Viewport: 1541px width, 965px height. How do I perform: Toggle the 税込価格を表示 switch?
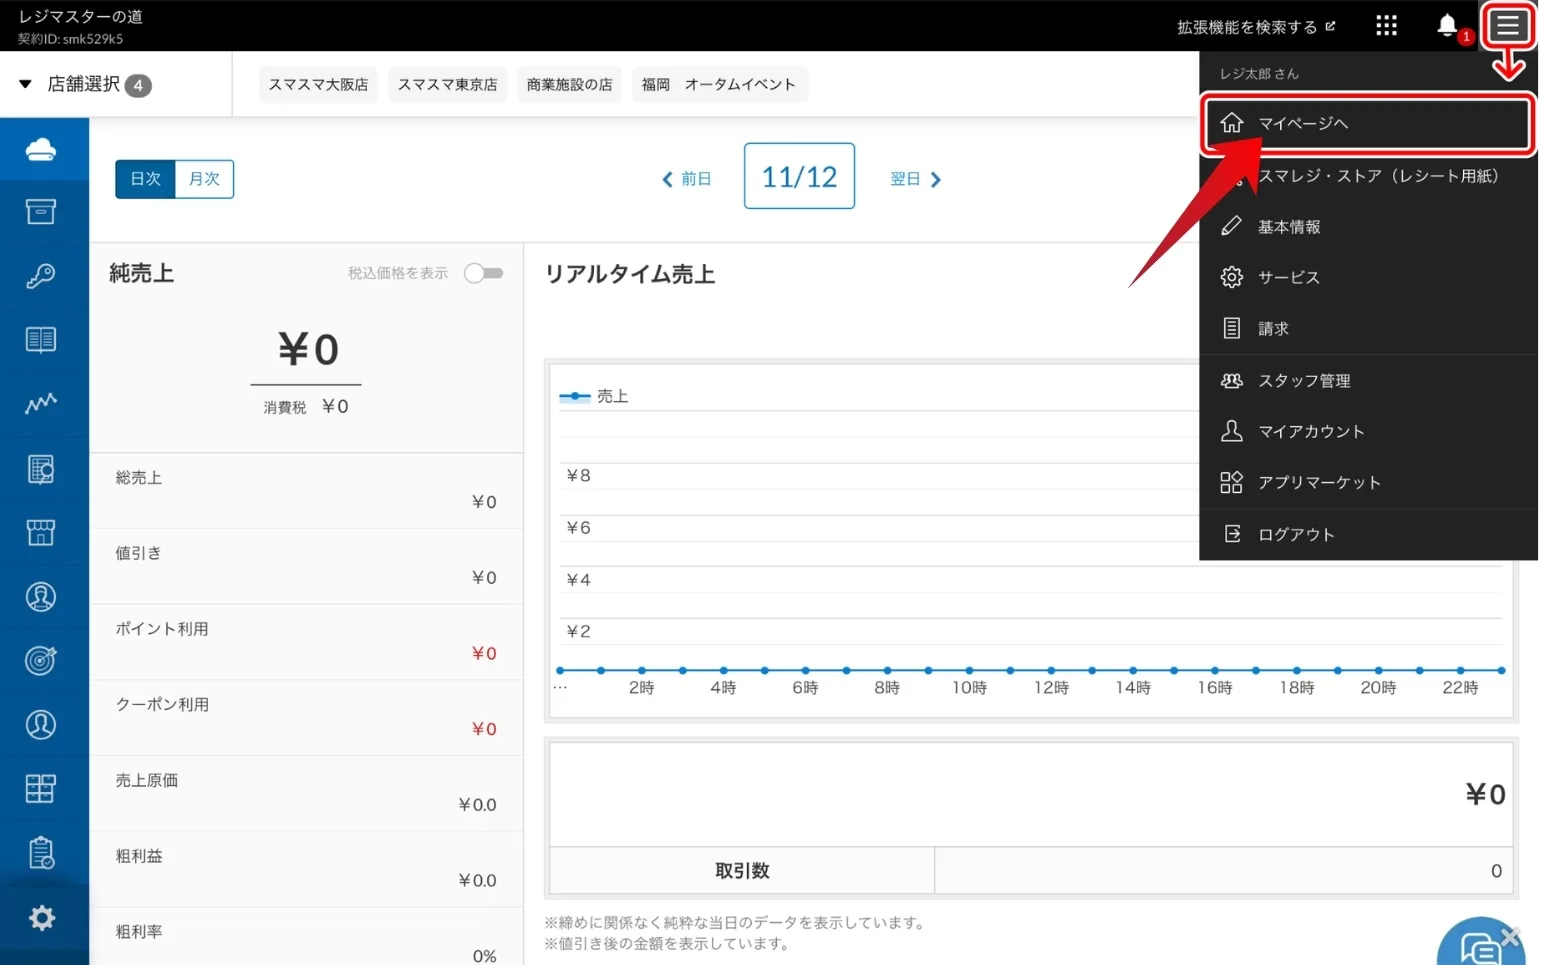coord(483,273)
